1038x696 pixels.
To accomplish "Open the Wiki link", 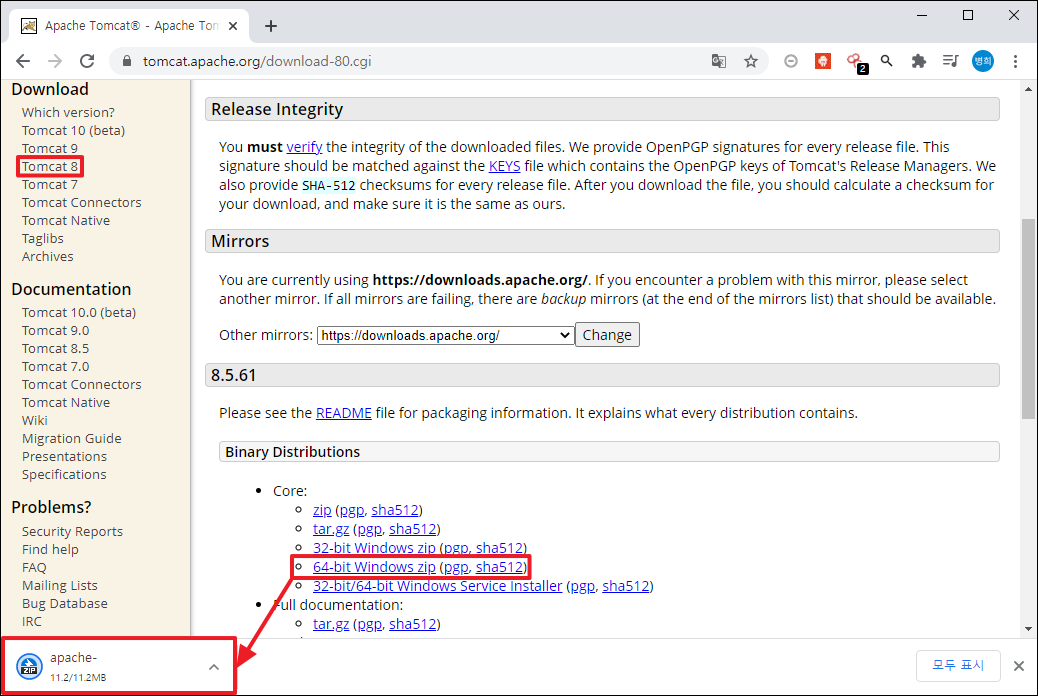I will tap(34, 420).
